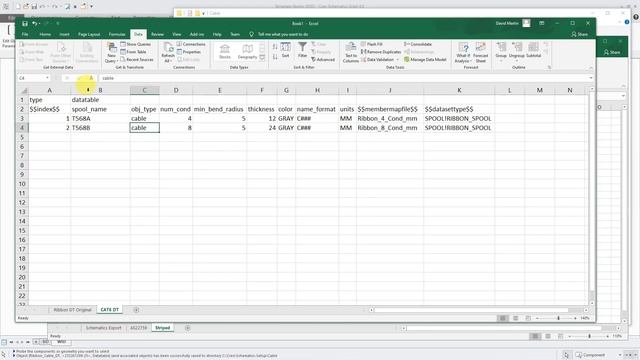Click Consolidate in Data Tools
The width and height of the screenshot is (640, 360).
(x=418, y=44)
